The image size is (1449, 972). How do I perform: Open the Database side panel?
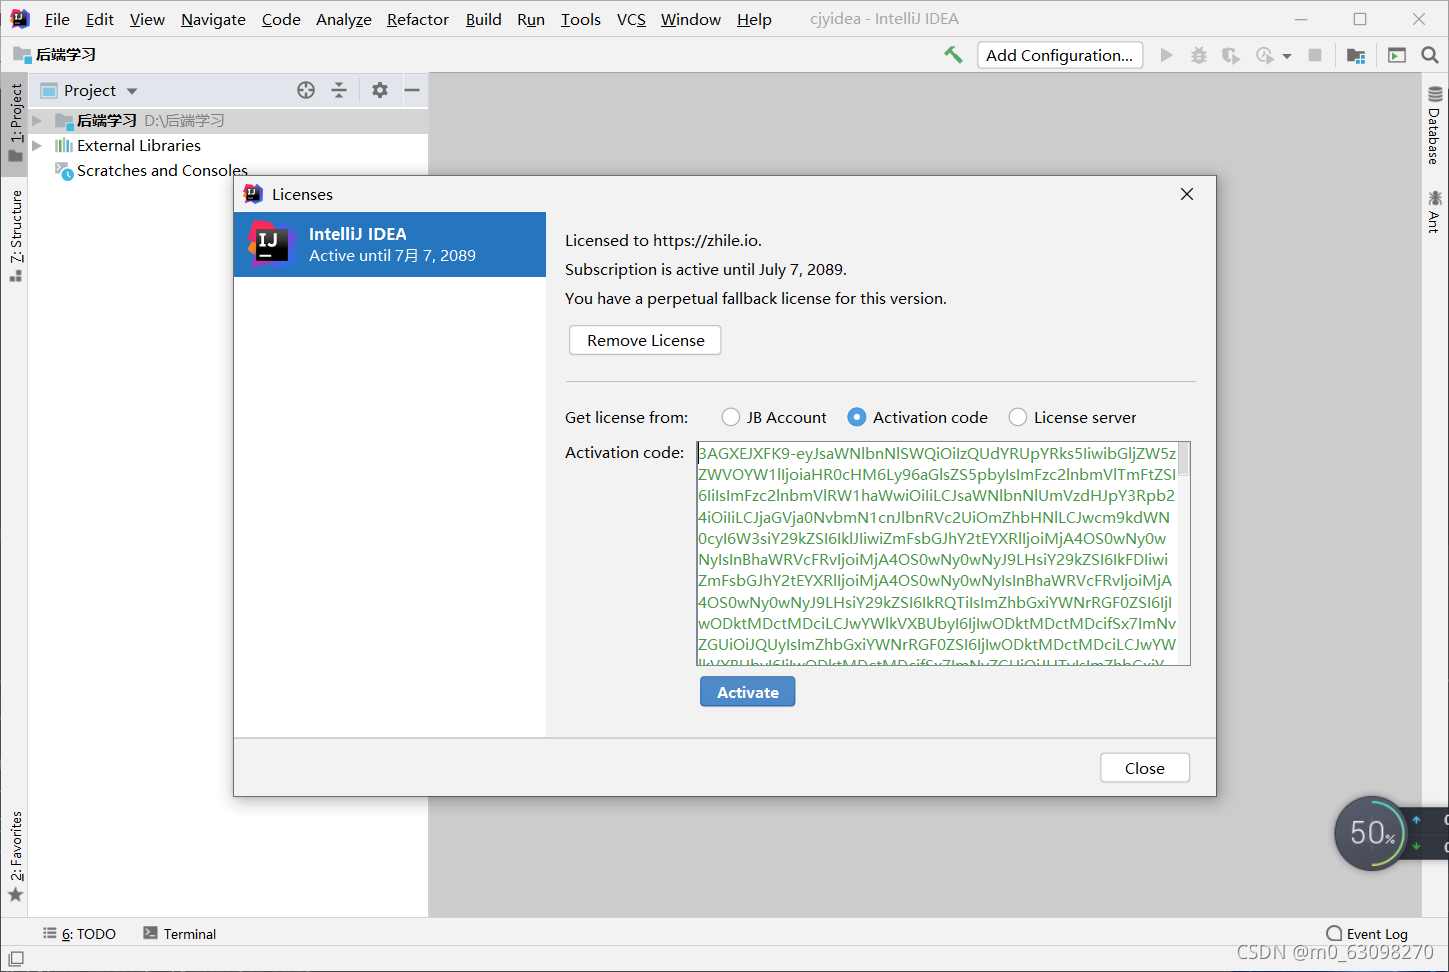(1434, 126)
